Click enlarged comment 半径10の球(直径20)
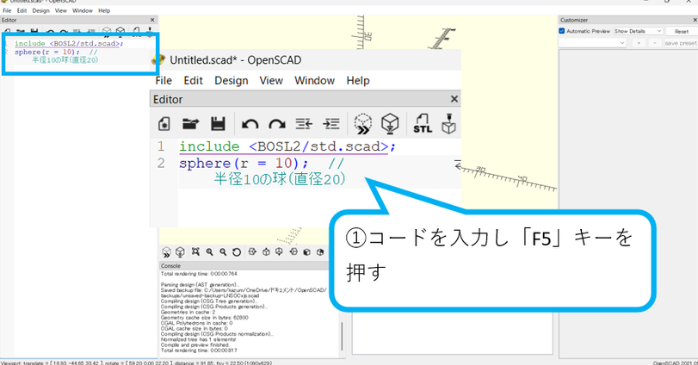 tap(280, 179)
